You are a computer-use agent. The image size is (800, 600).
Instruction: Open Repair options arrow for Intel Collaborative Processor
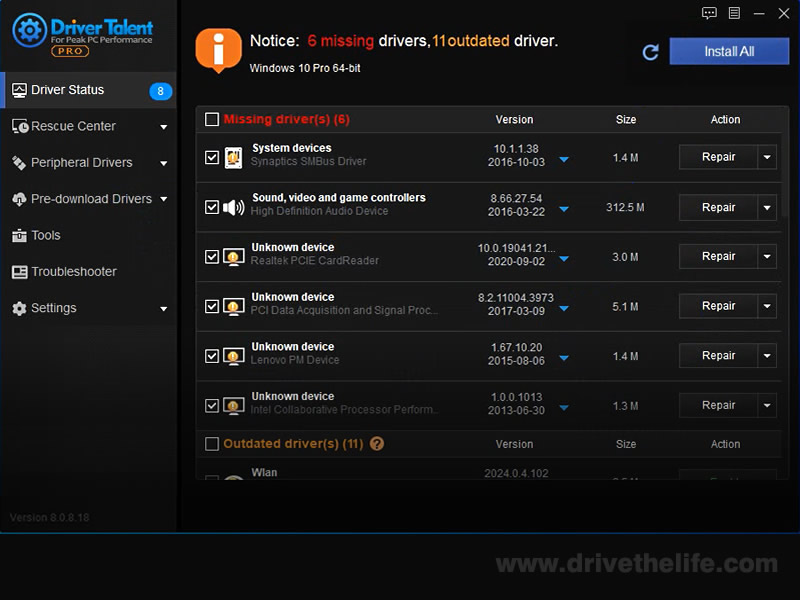coord(767,406)
